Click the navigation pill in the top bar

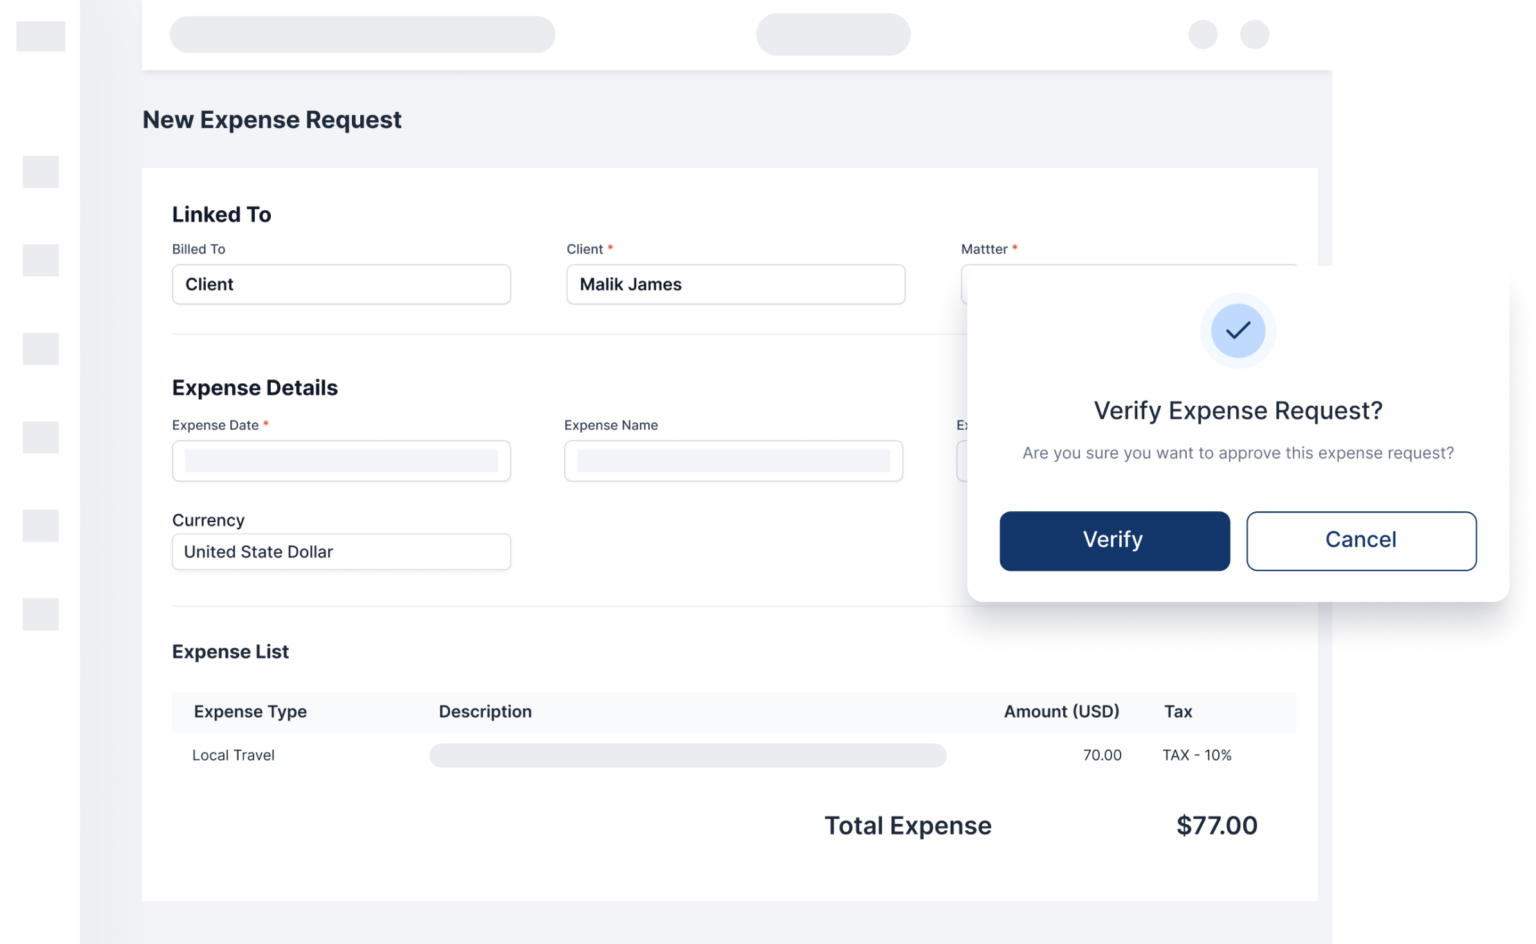[x=833, y=34]
